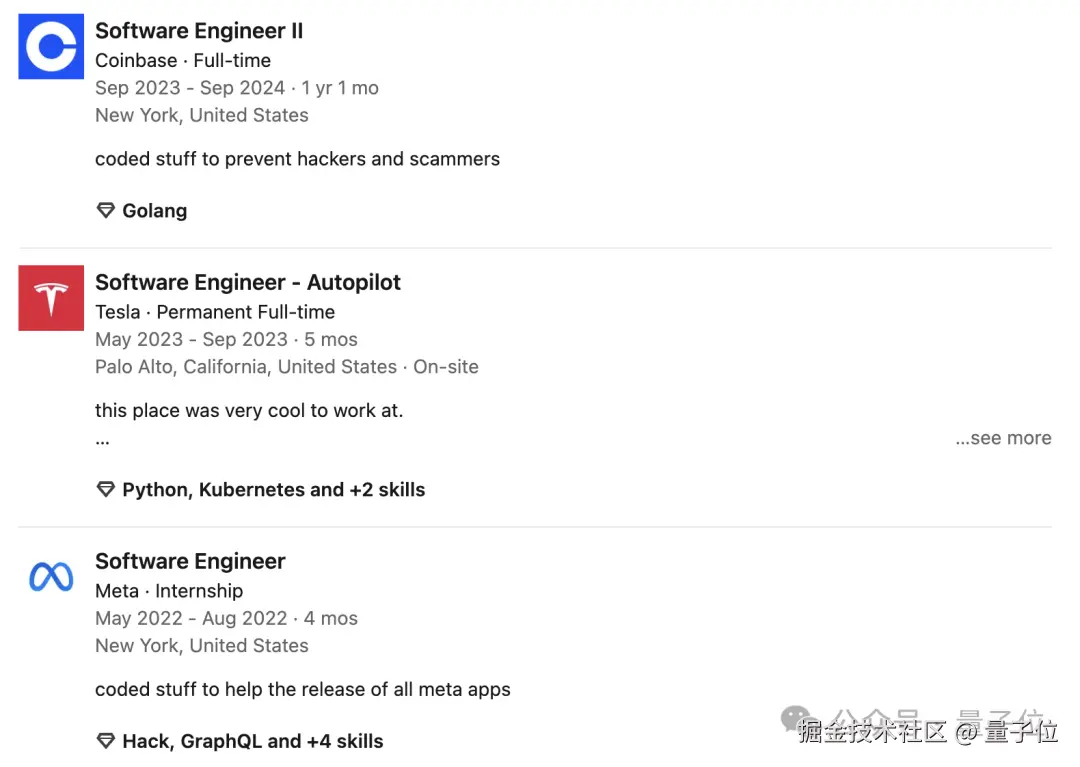Click the Tesla company logo
Screen dimensions: 1080x767
click(x=51, y=298)
